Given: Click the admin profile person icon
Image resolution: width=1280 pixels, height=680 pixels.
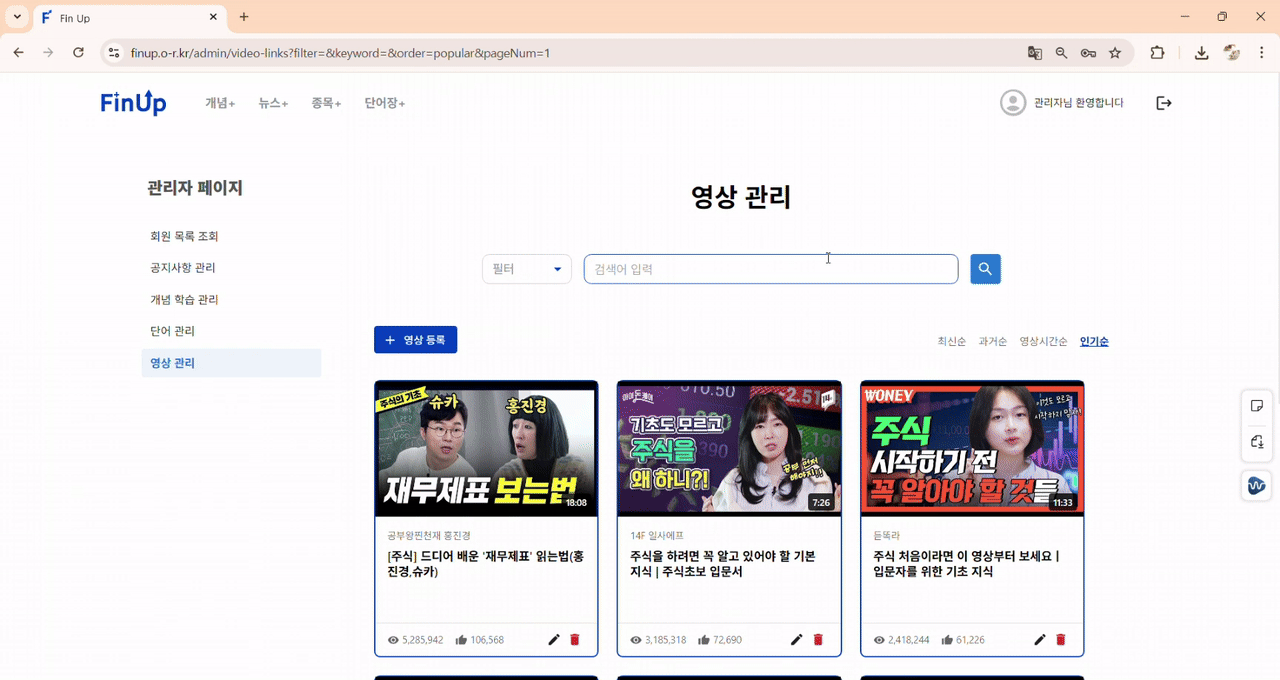Looking at the screenshot, I should click(1013, 101).
